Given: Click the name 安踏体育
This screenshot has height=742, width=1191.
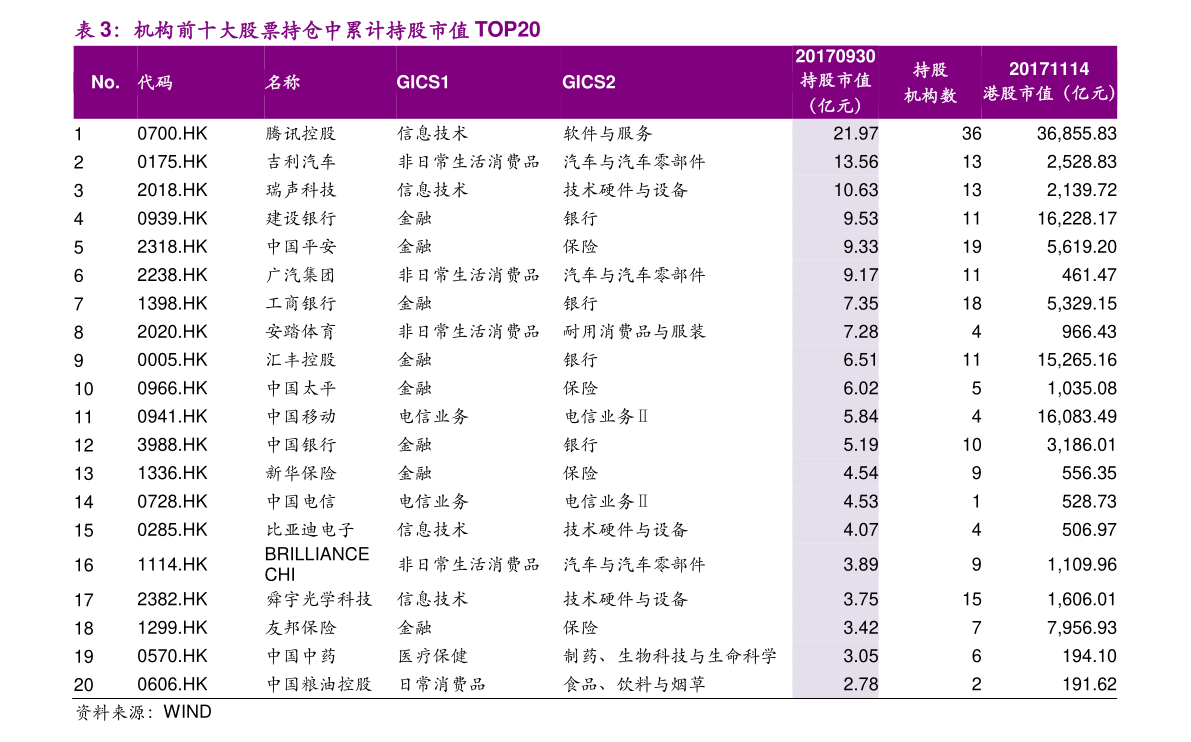Looking at the screenshot, I should pos(301,332).
